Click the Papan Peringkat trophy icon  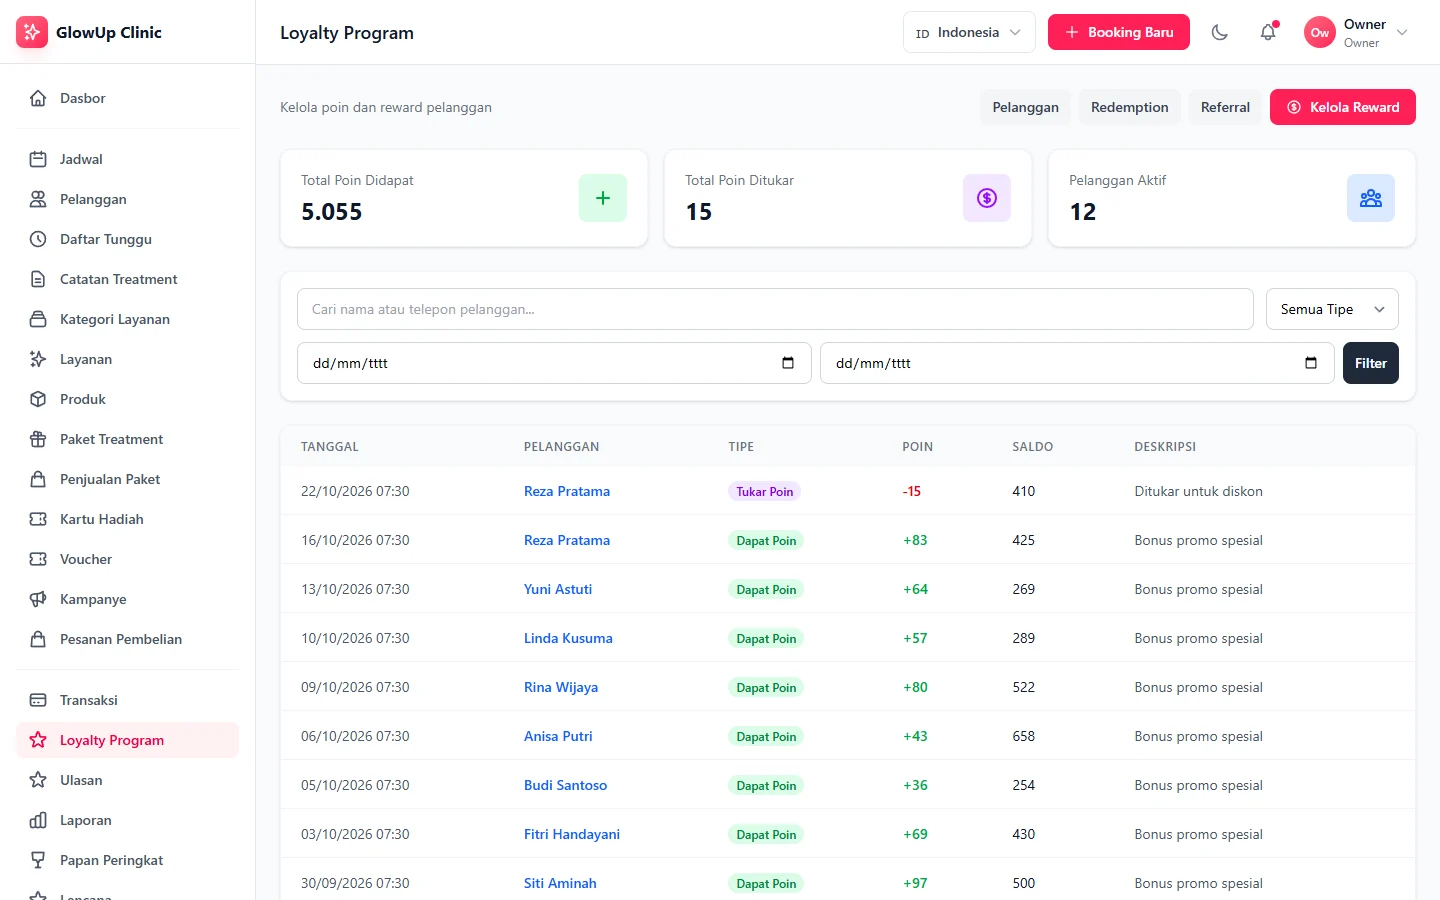pos(38,860)
